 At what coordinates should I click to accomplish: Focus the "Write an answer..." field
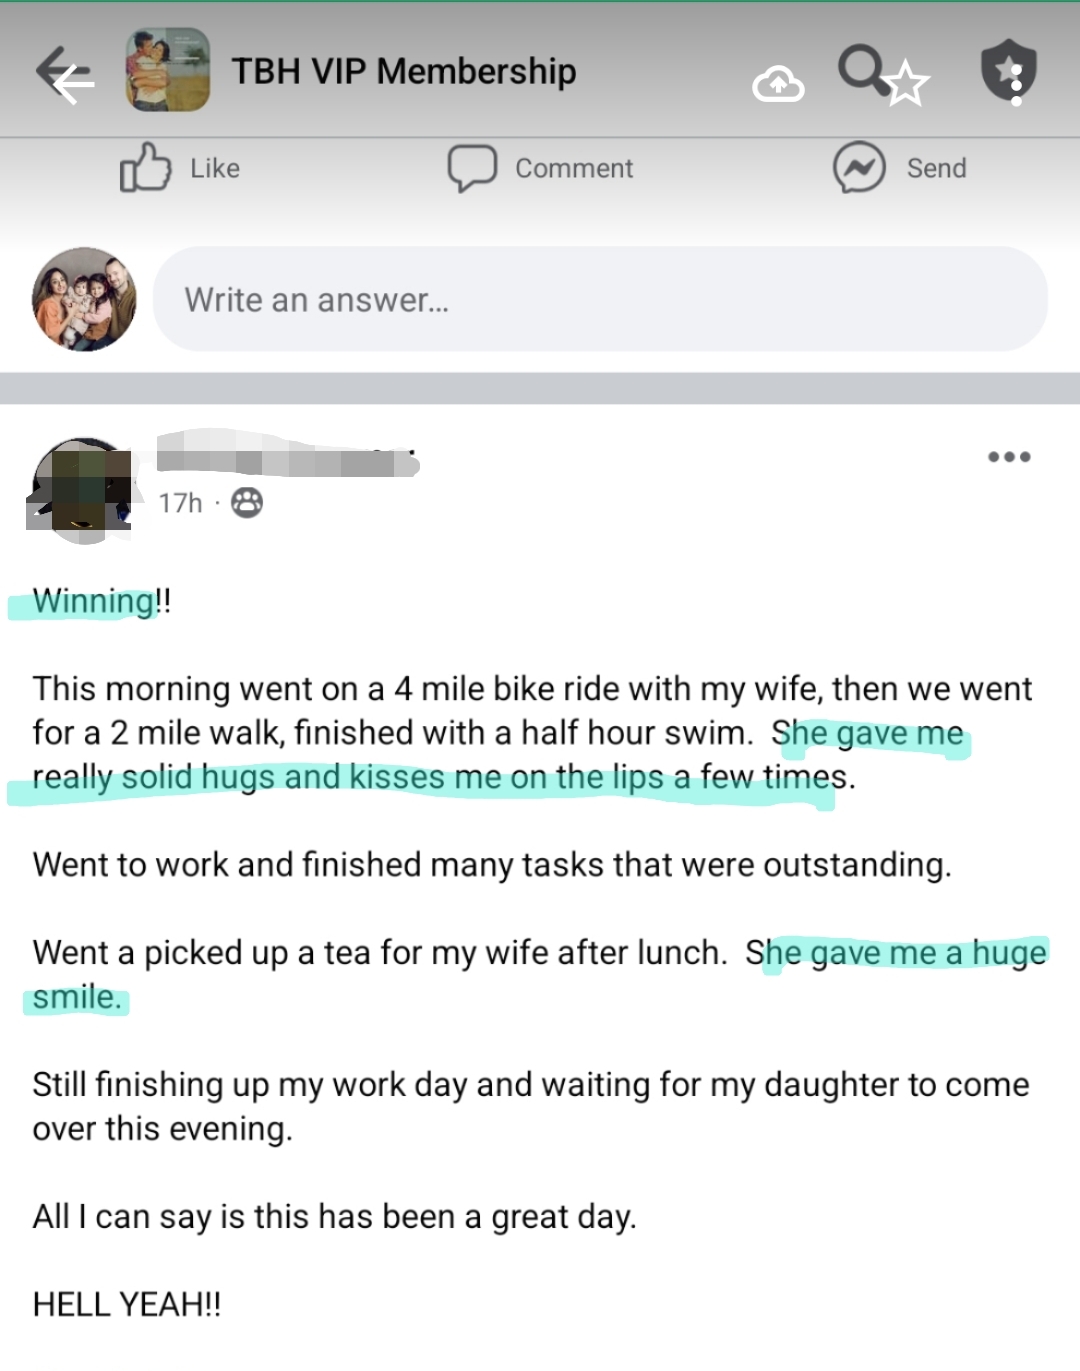click(x=600, y=300)
